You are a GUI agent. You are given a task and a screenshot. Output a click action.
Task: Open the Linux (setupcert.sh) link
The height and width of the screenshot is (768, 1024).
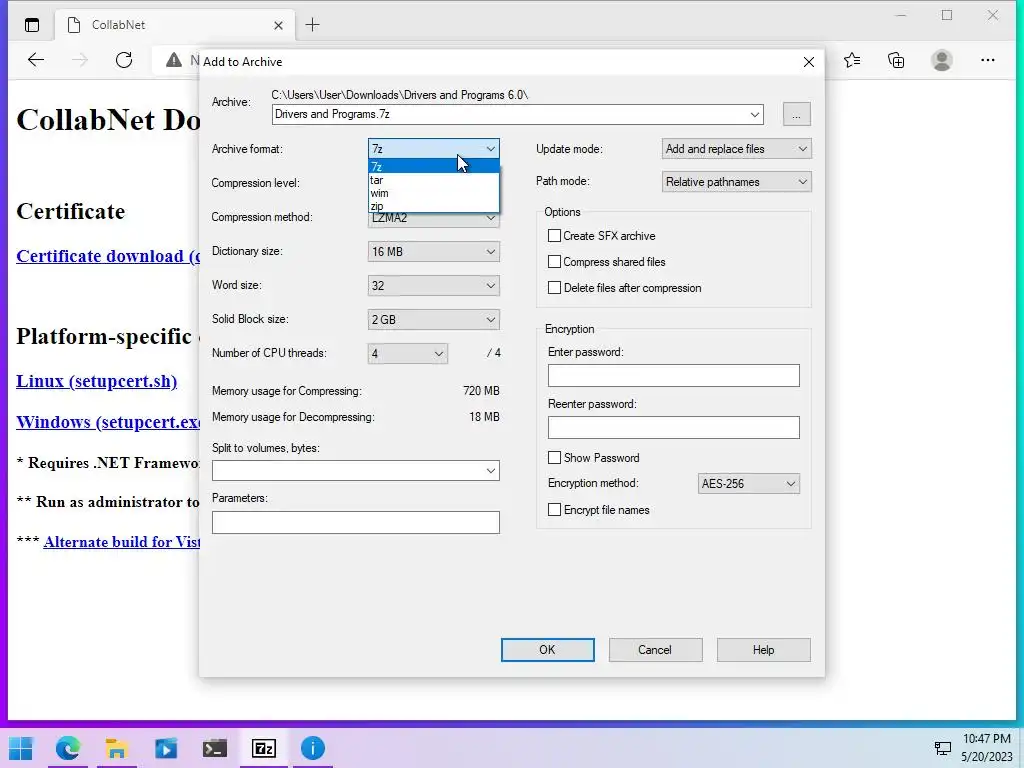[x=97, y=381]
